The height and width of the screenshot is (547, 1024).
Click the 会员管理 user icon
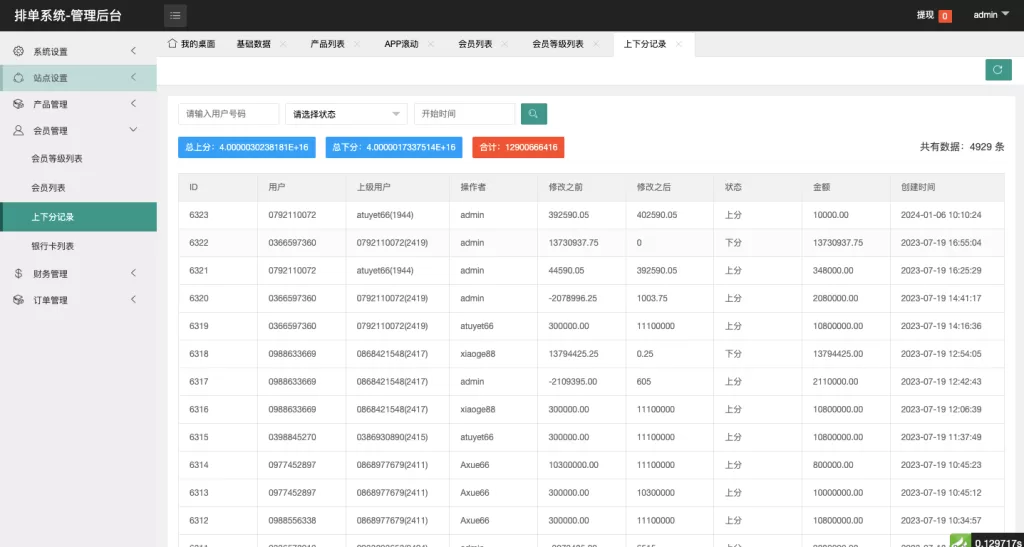pyautogui.click(x=18, y=131)
